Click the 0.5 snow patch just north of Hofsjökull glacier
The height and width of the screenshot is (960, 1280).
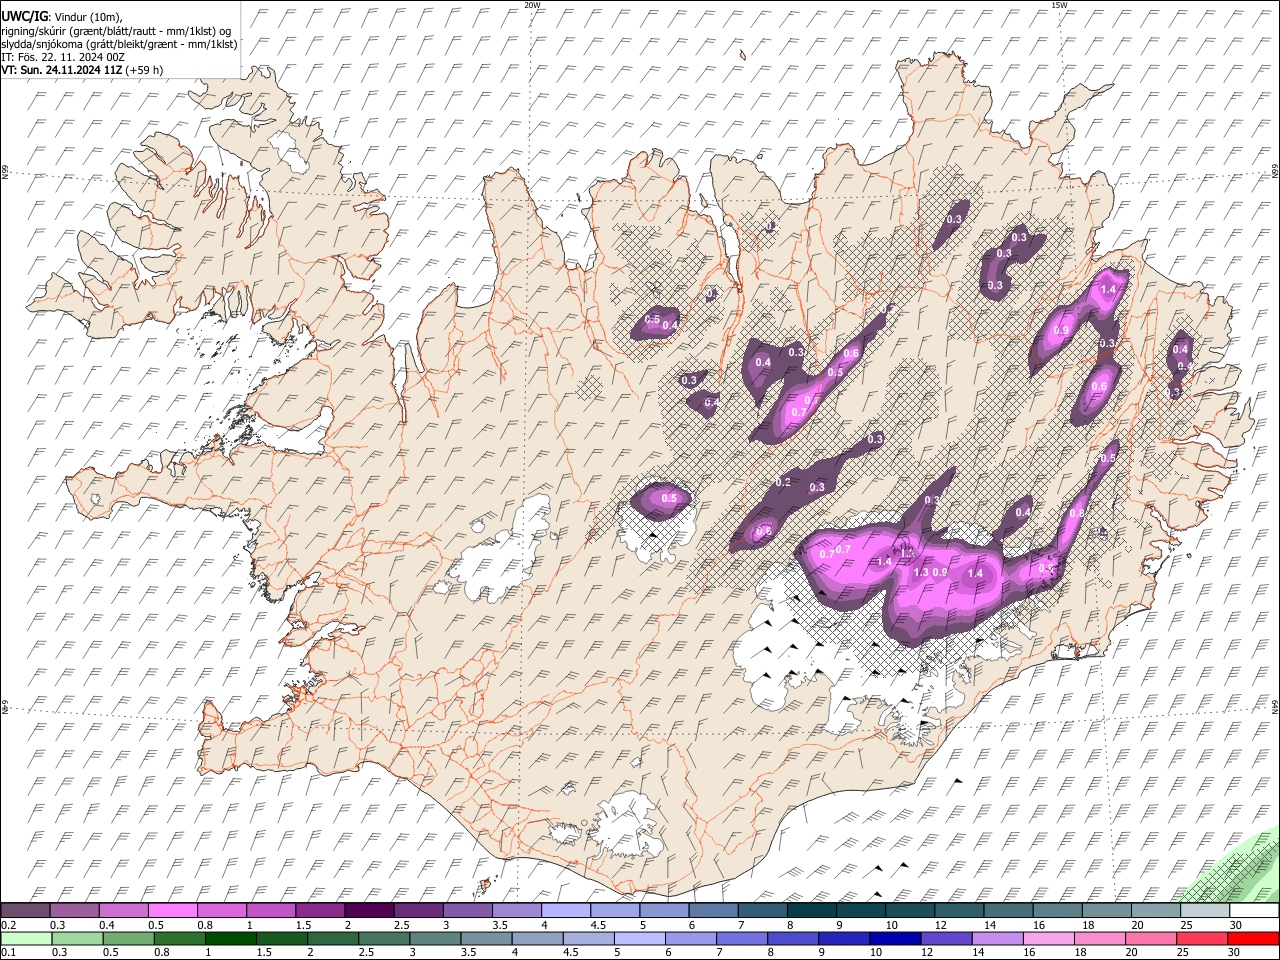click(669, 498)
